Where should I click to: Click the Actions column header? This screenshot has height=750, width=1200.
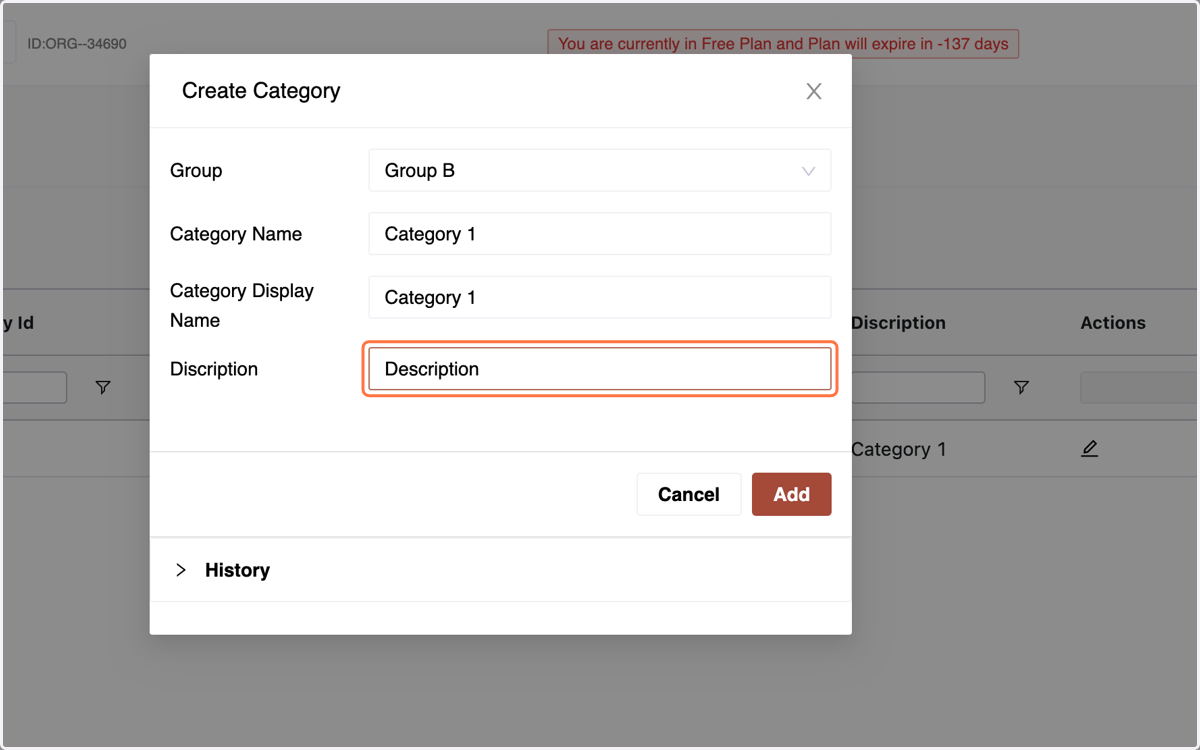click(x=1113, y=323)
